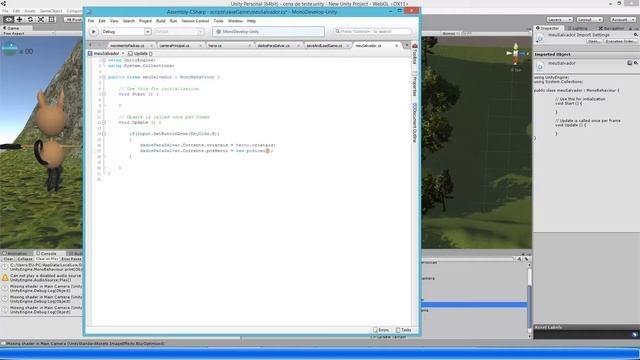Open Unity Layout dropdown

point(589,20)
